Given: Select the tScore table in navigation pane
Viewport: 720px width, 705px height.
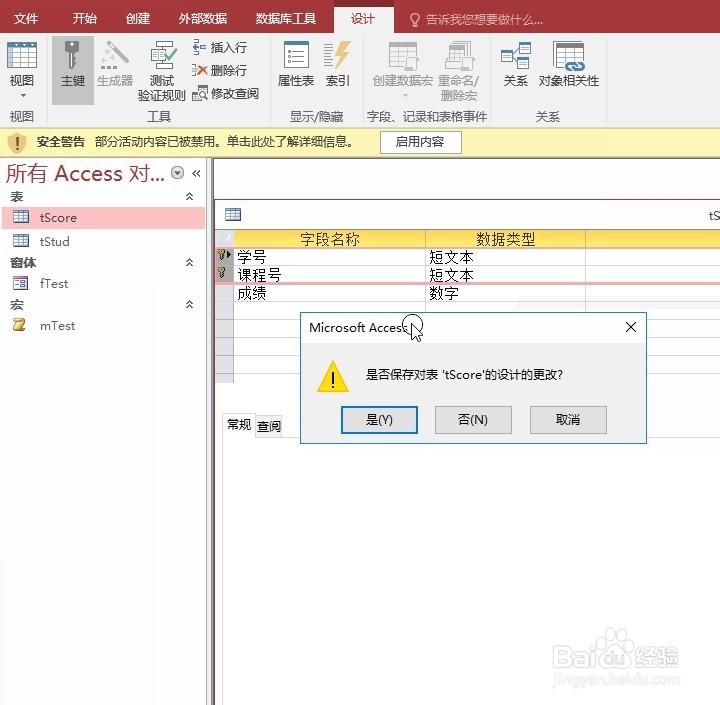Looking at the screenshot, I should [103, 217].
